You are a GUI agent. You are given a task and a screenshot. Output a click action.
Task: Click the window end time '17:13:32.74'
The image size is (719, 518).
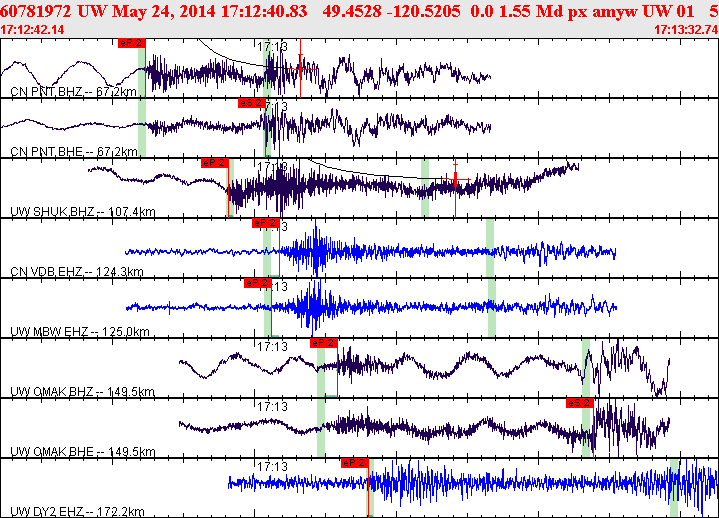(686, 30)
